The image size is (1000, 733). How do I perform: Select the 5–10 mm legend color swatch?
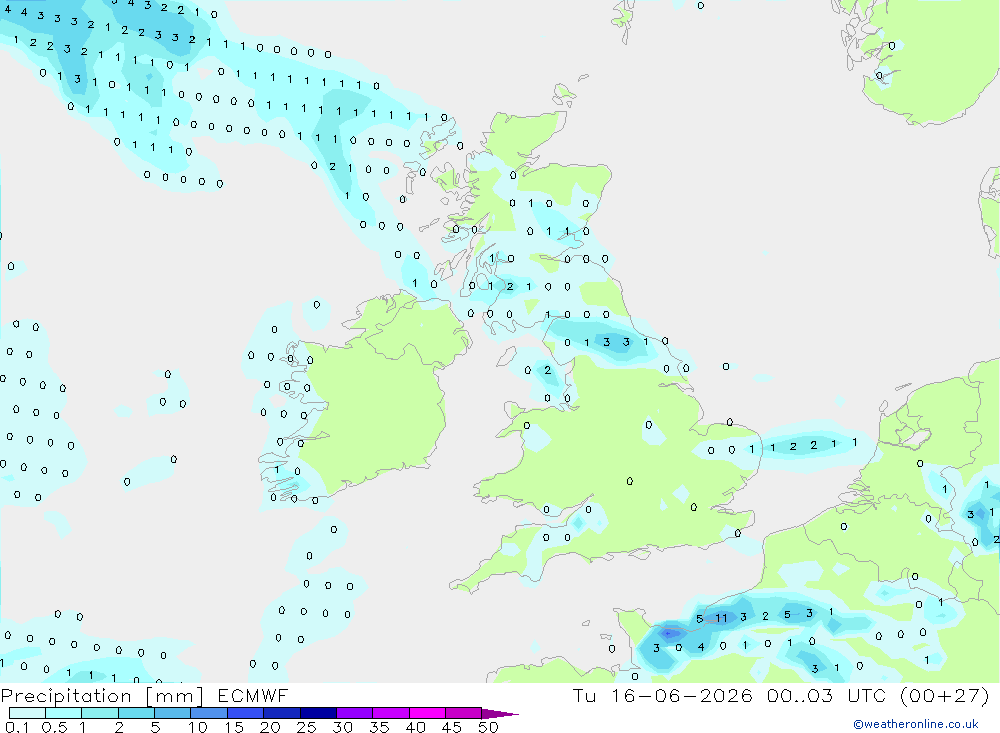[173, 713]
